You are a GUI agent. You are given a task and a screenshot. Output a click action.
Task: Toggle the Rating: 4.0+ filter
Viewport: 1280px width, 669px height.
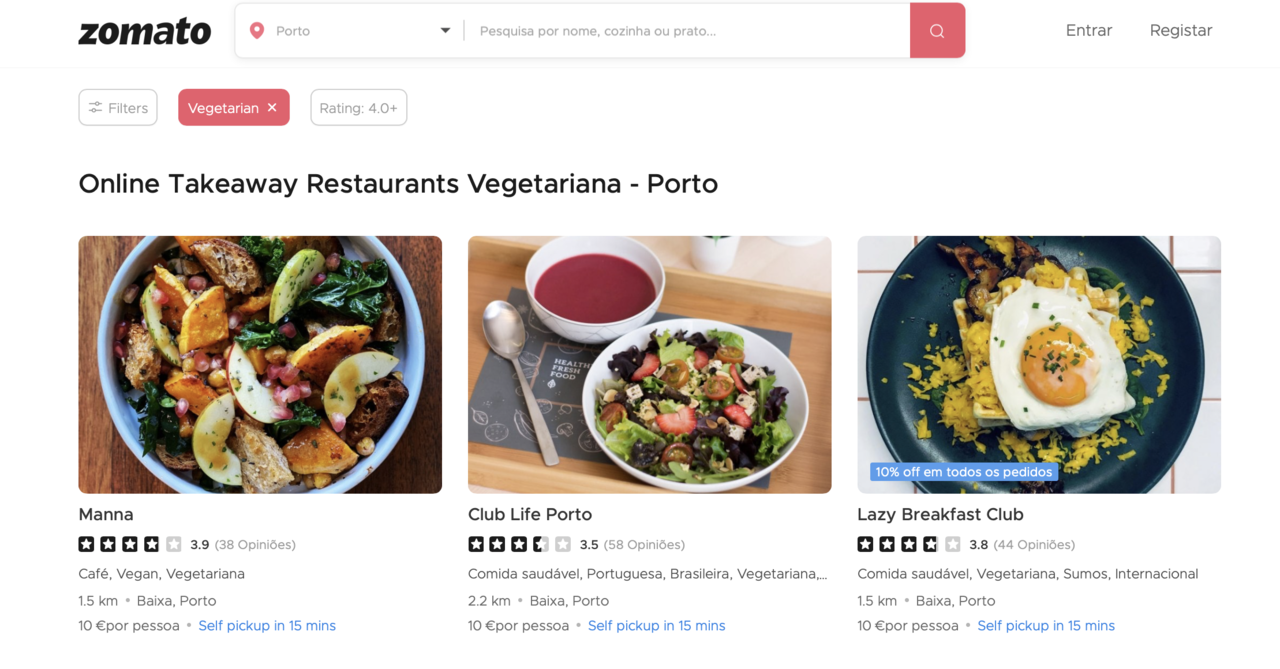point(358,108)
